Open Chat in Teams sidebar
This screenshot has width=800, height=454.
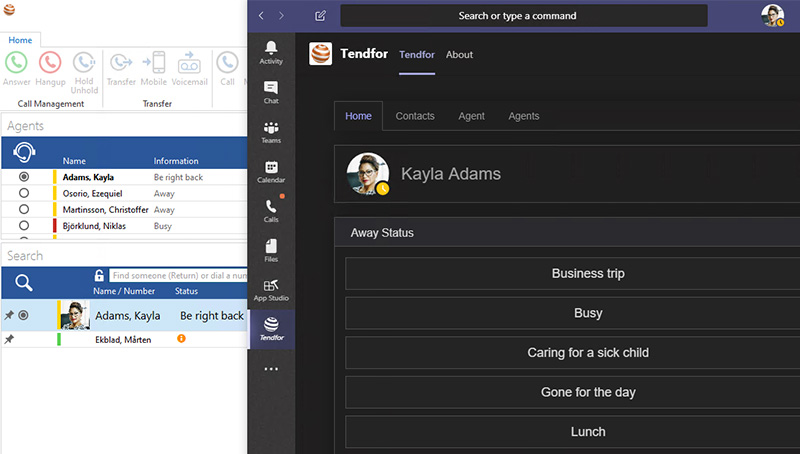pyautogui.click(x=271, y=92)
